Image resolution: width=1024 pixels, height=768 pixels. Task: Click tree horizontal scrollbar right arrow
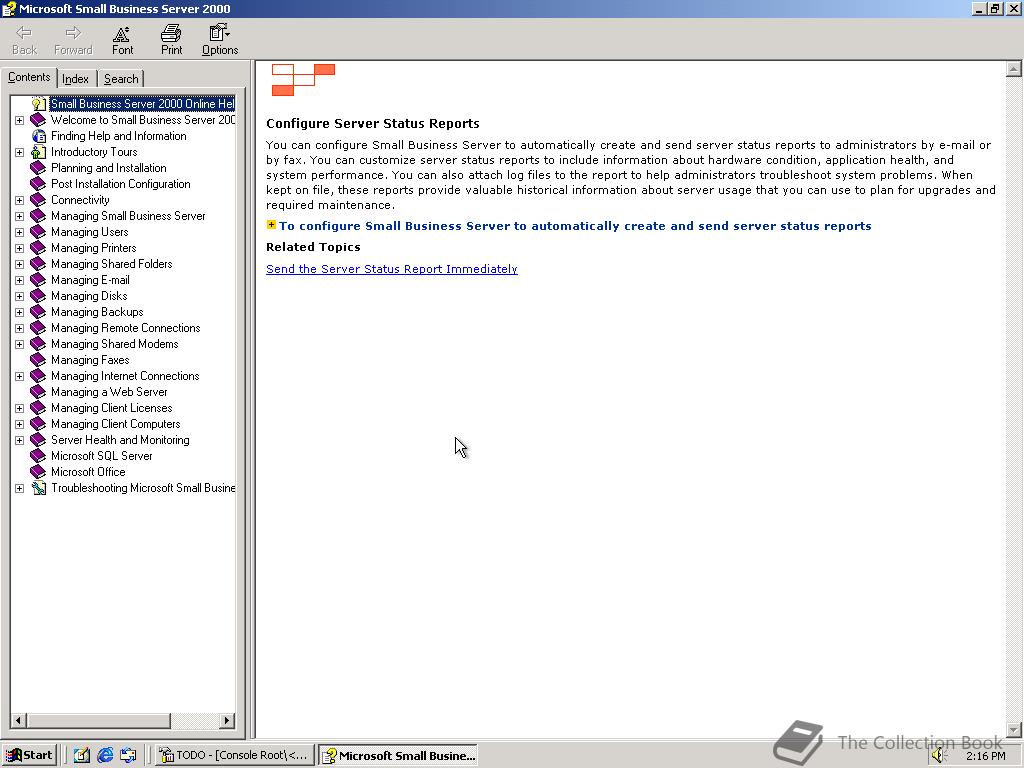click(227, 721)
